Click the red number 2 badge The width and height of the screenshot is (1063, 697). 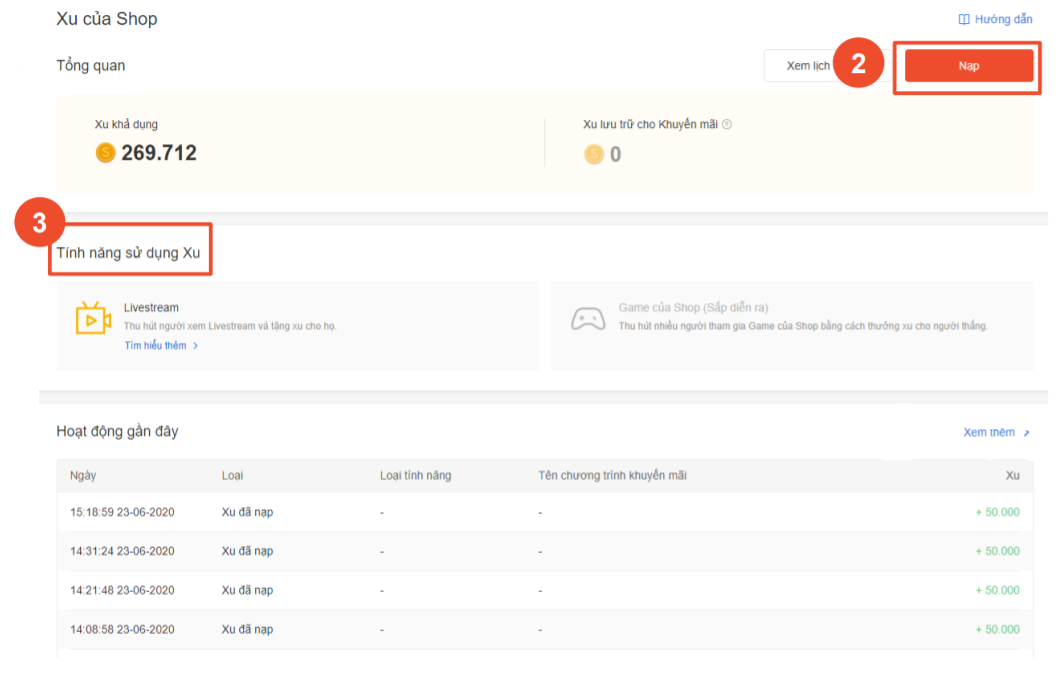point(858,64)
